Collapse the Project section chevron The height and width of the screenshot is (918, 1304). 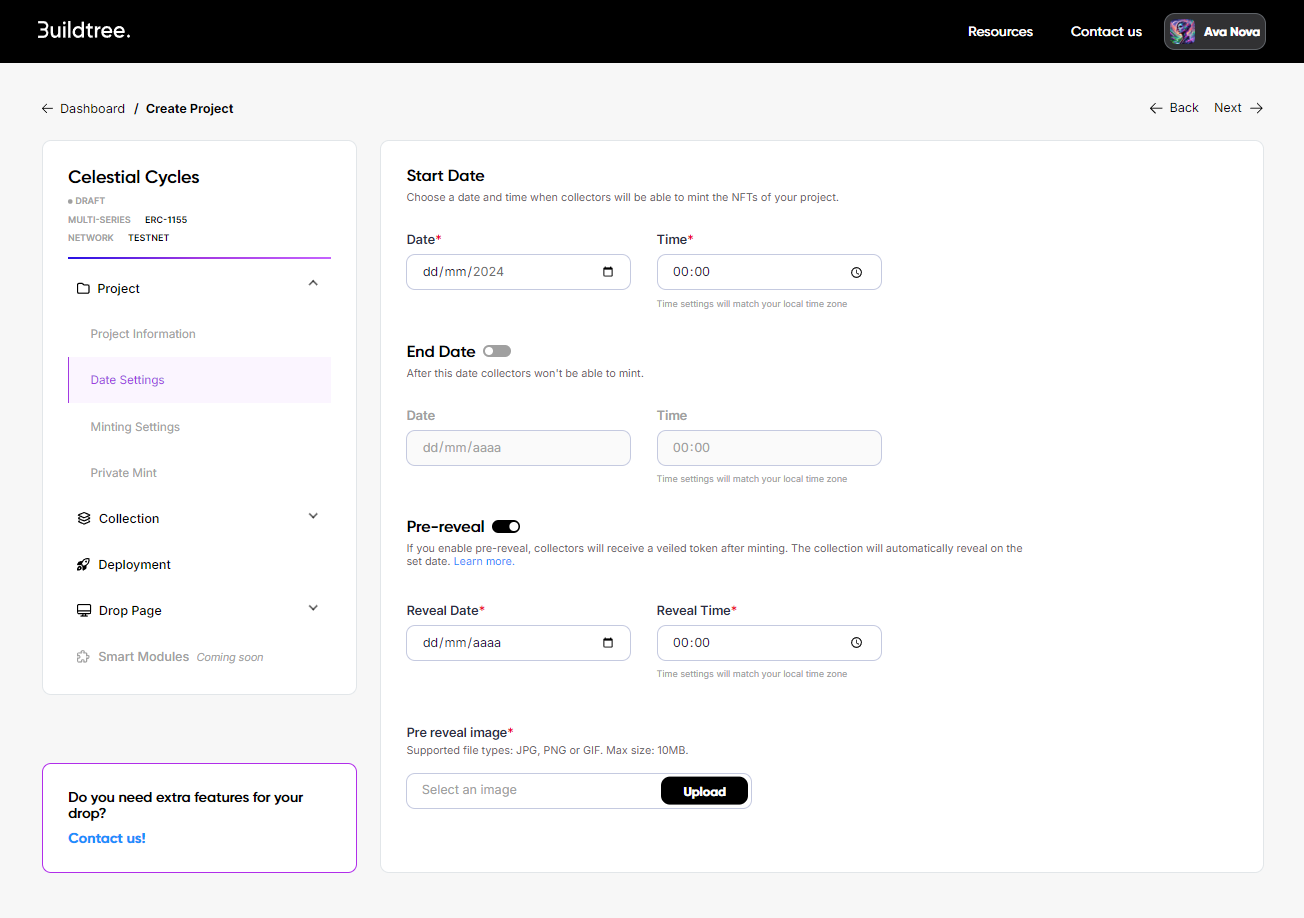313,284
